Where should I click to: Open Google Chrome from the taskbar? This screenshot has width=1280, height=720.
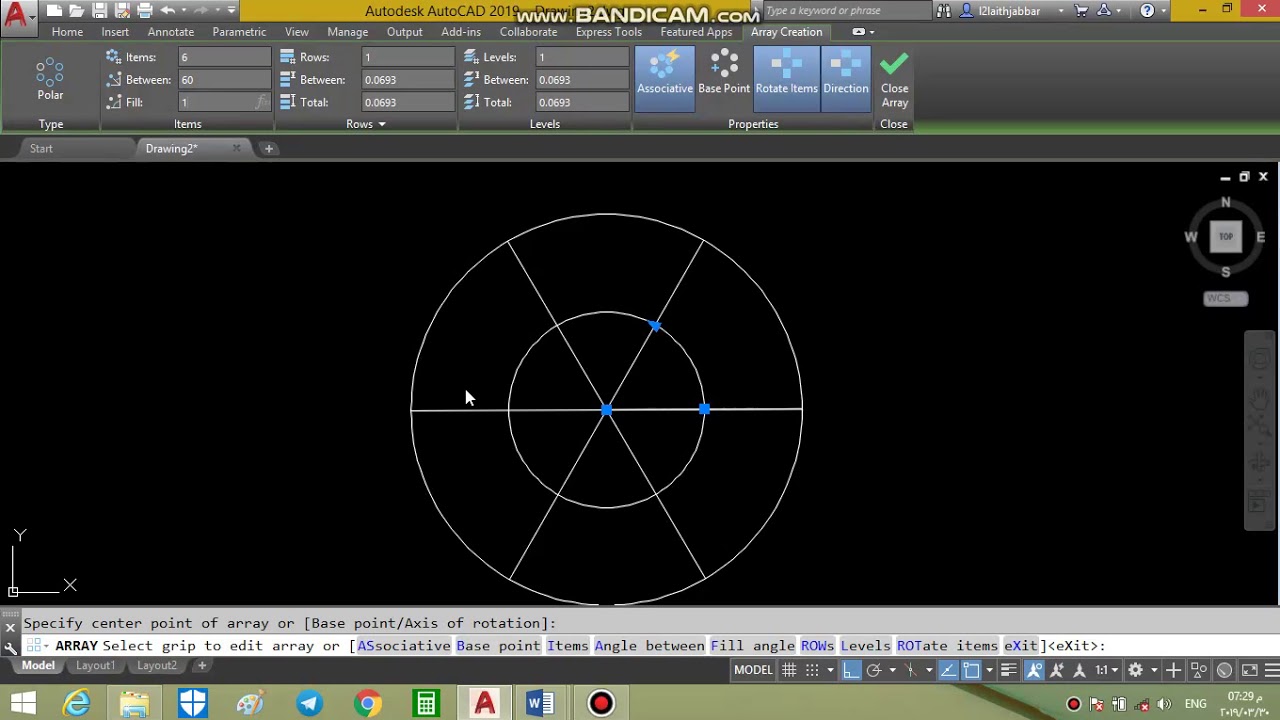coord(368,703)
